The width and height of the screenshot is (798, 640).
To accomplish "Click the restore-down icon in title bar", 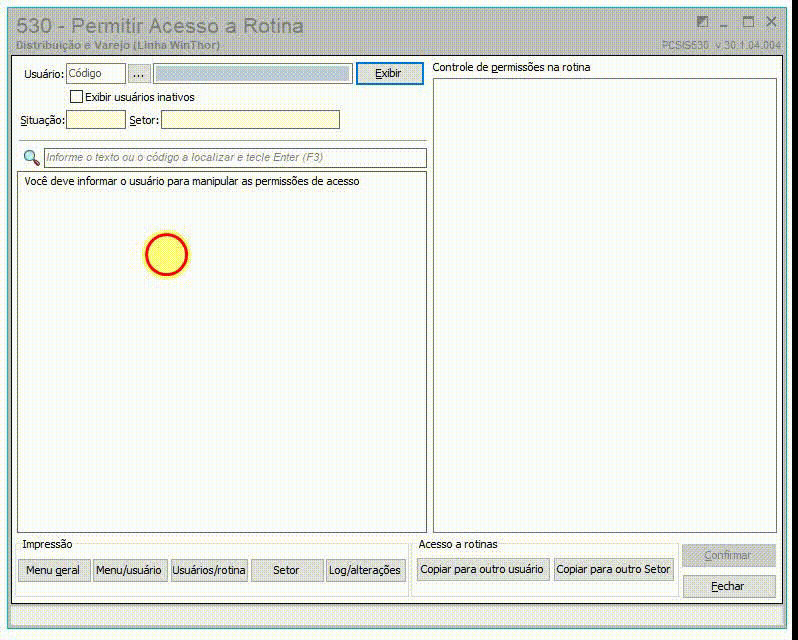I will 702,22.
